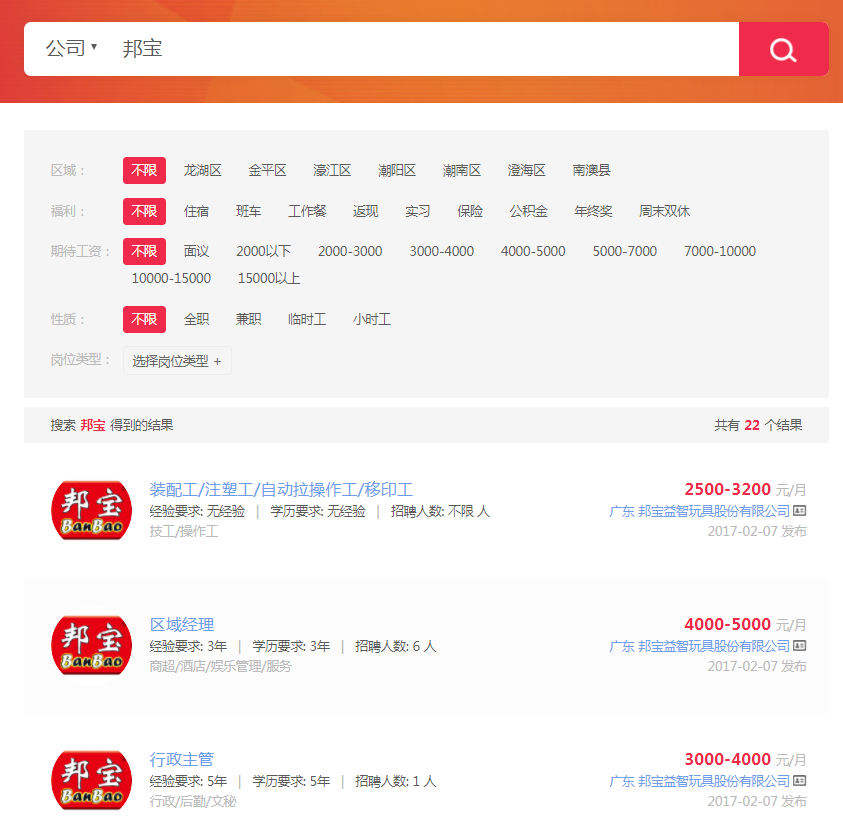Select the 7000-10000 salary range

tap(720, 252)
